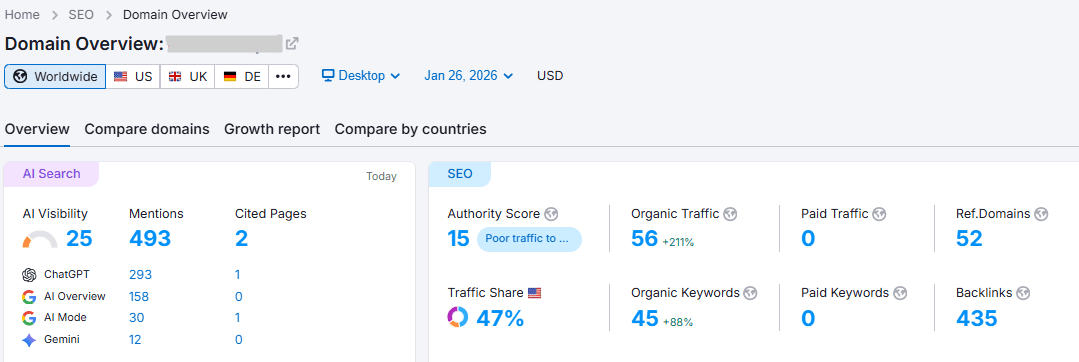
Task: Click the globe icon next to Paid Traffic
Action: pyautogui.click(x=879, y=214)
